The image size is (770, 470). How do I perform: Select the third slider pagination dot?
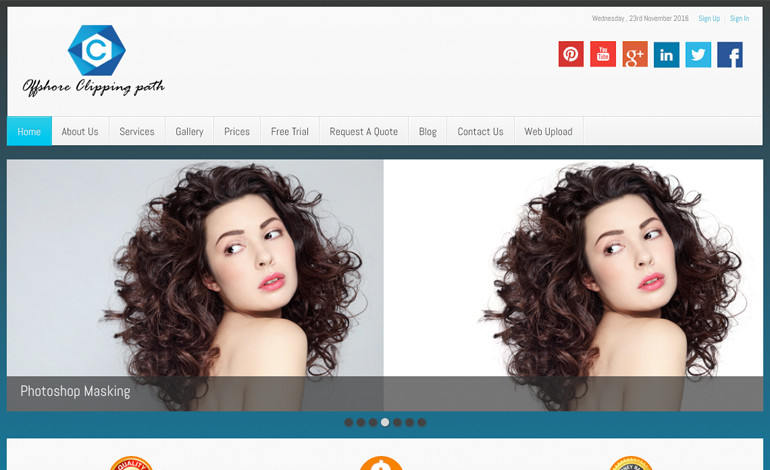coord(373,422)
